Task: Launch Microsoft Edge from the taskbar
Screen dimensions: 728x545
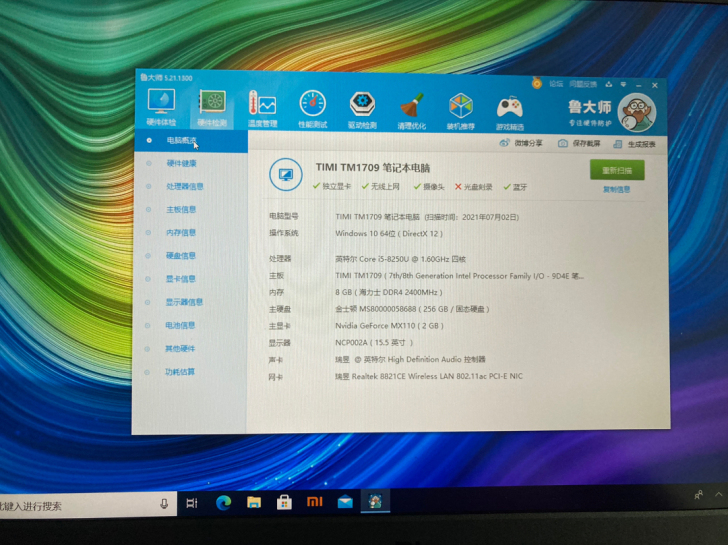Action: click(223, 502)
